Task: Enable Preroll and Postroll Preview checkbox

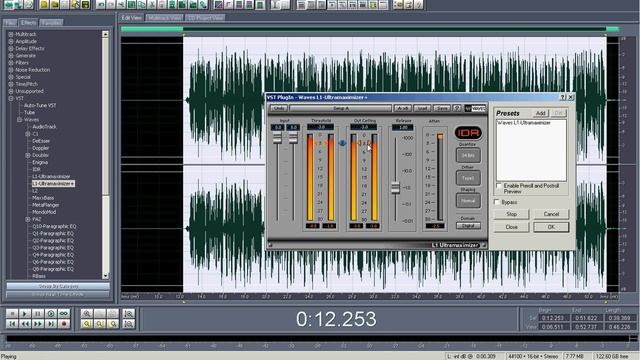Action: 499,186
